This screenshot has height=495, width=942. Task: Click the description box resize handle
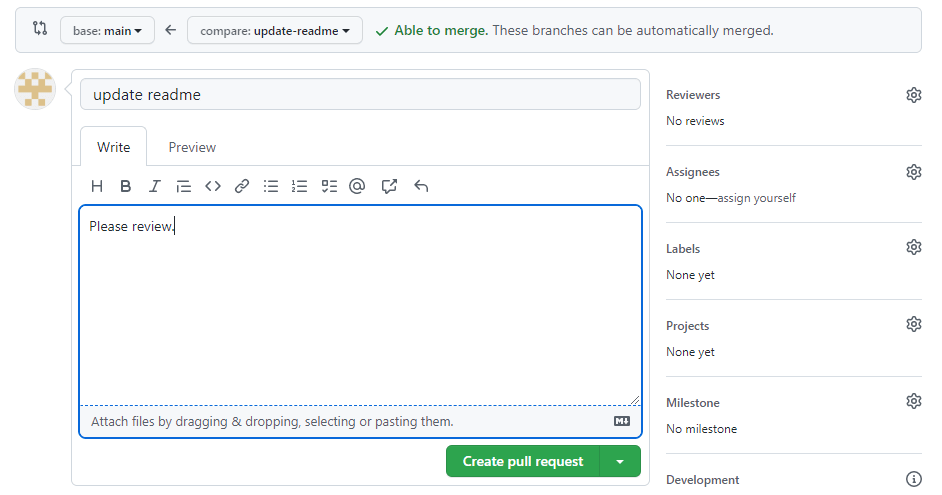pos(634,399)
